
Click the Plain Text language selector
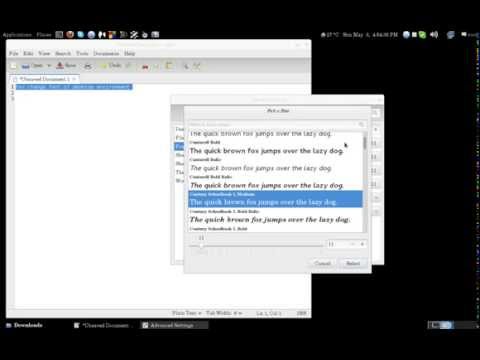(x=186, y=313)
